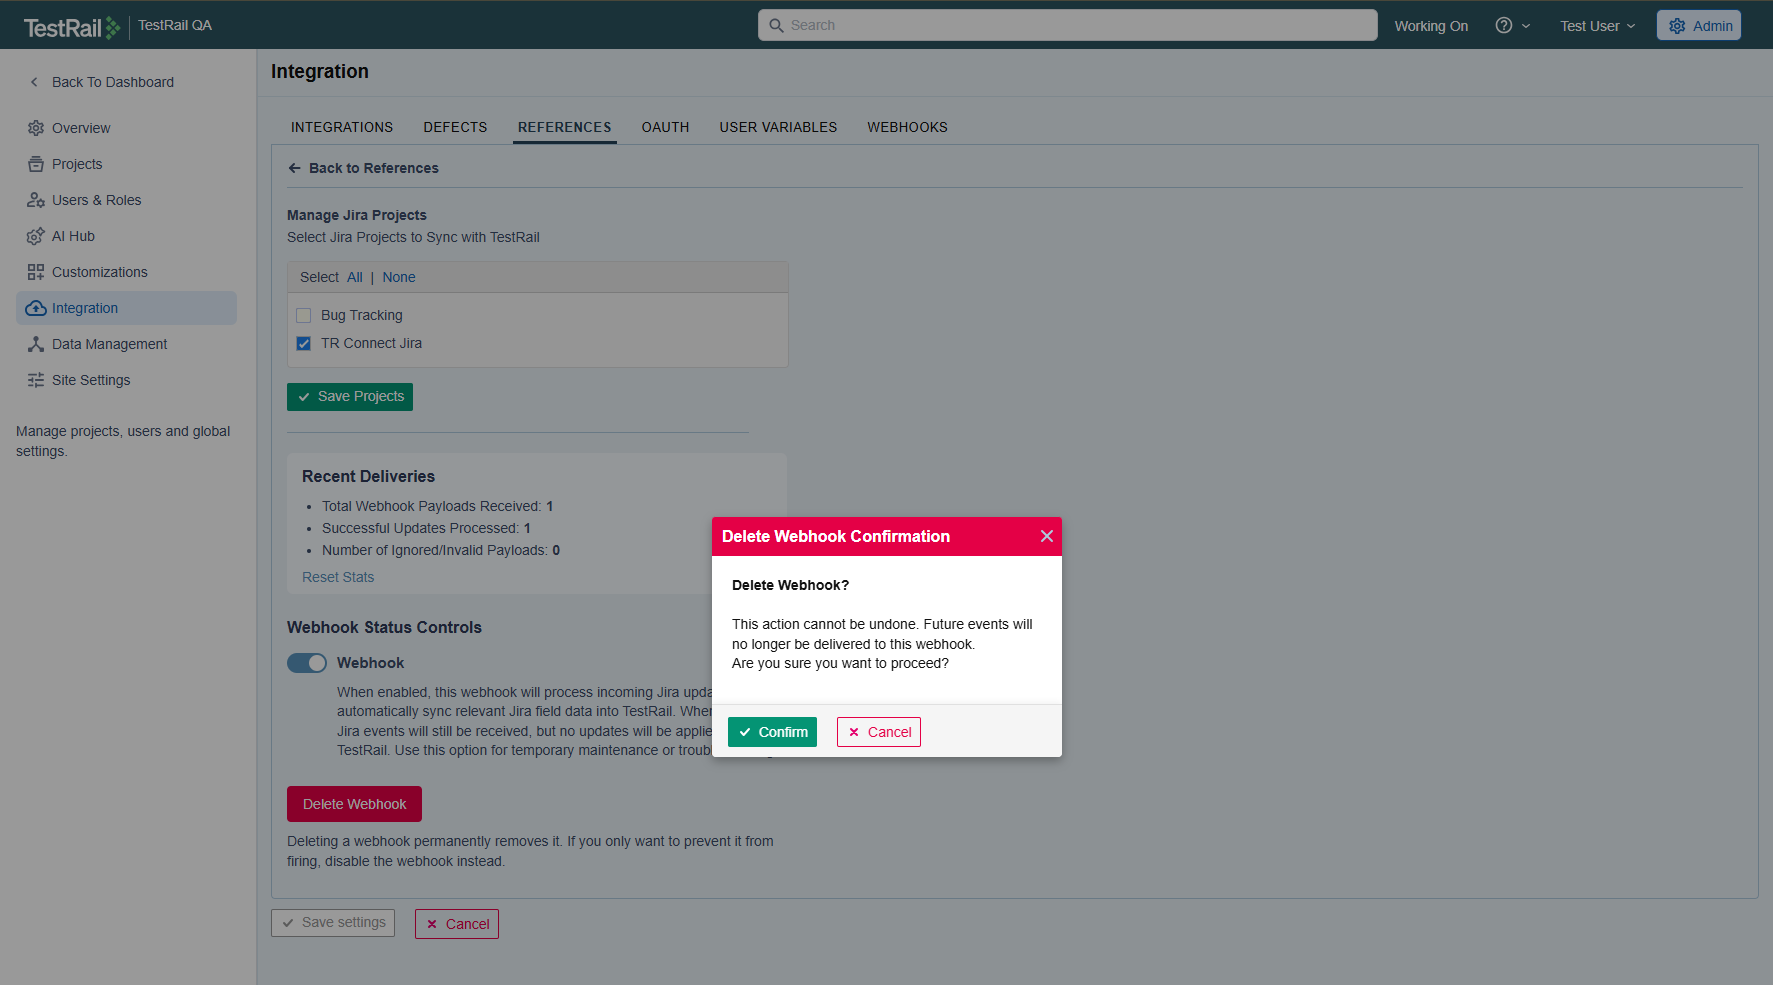
Task: Click 'Successful Updates Processed: 1' text
Action: pos(426,528)
